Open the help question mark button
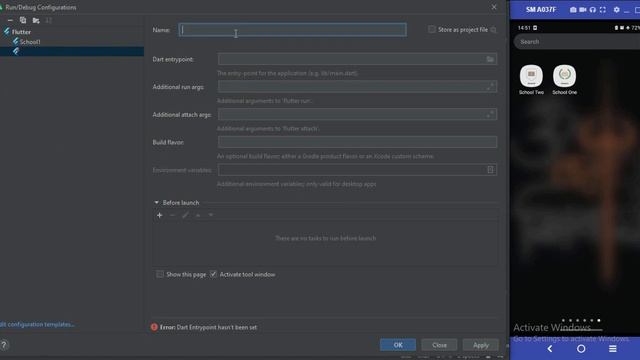 coord(4,345)
